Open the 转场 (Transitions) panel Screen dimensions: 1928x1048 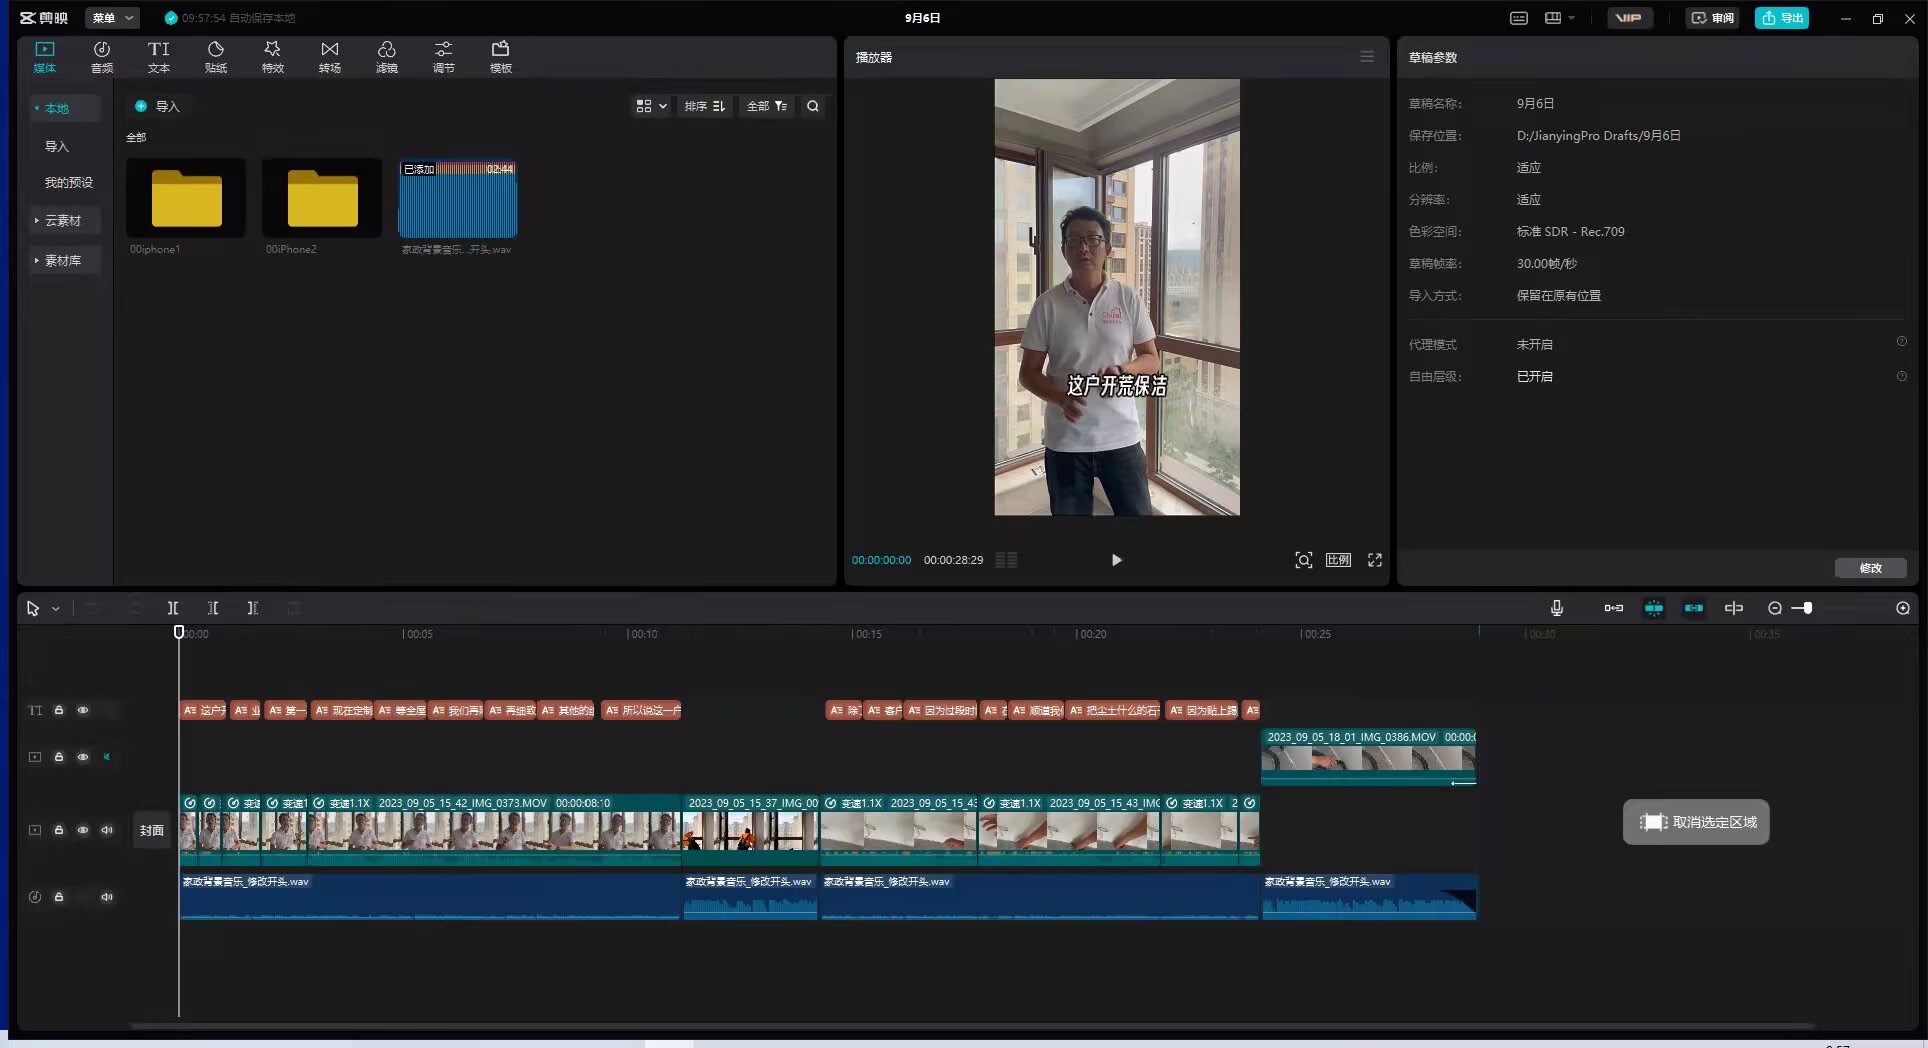coord(329,57)
